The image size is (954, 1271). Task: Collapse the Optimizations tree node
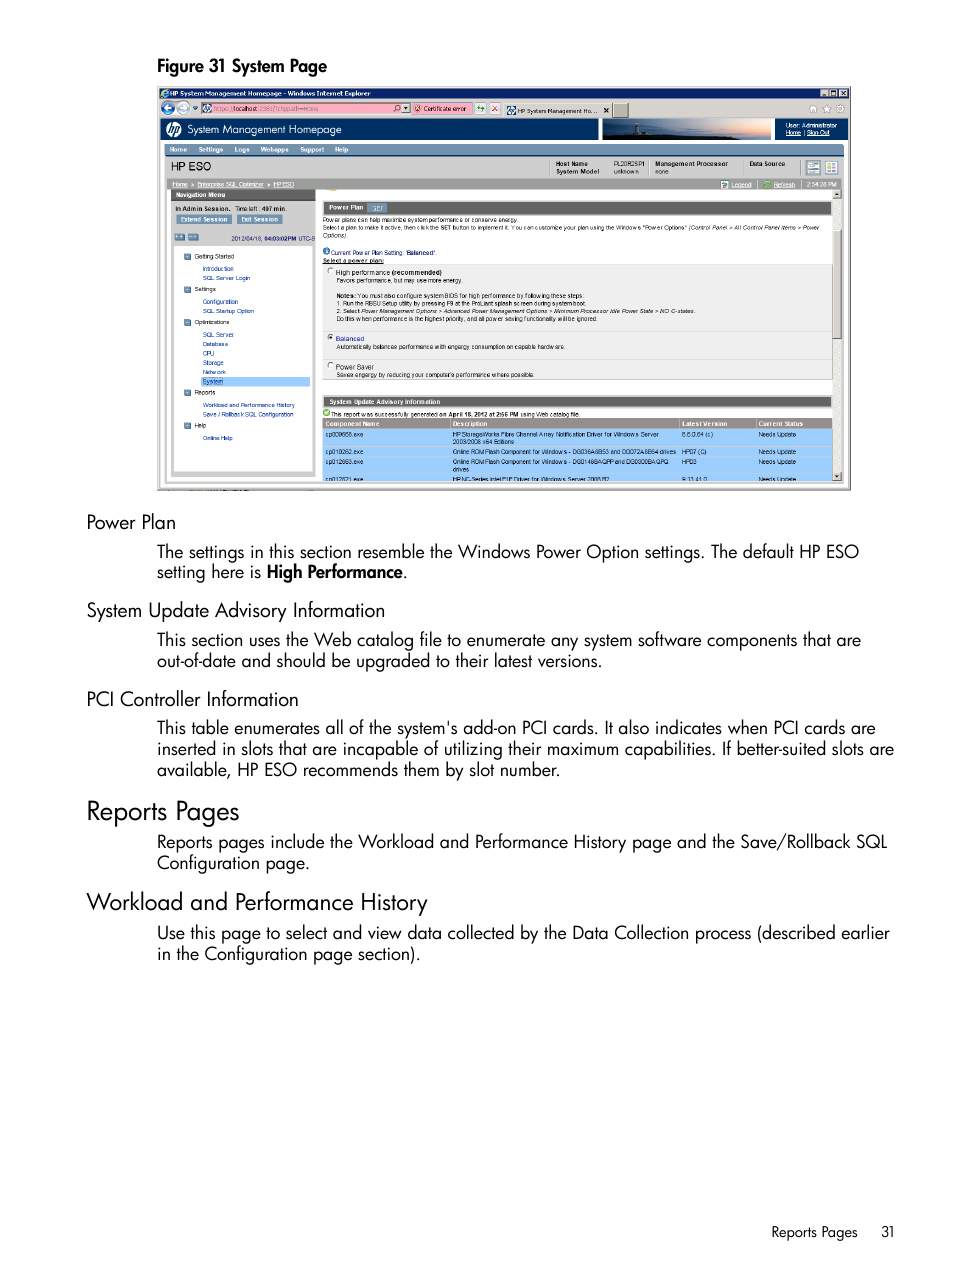click(x=187, y=322)
